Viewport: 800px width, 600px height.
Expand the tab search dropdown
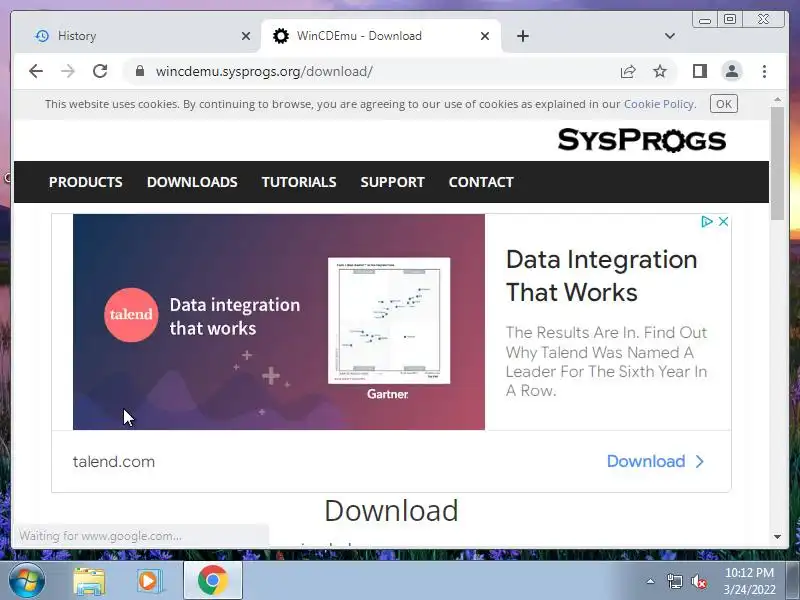(x=670, y=36)
